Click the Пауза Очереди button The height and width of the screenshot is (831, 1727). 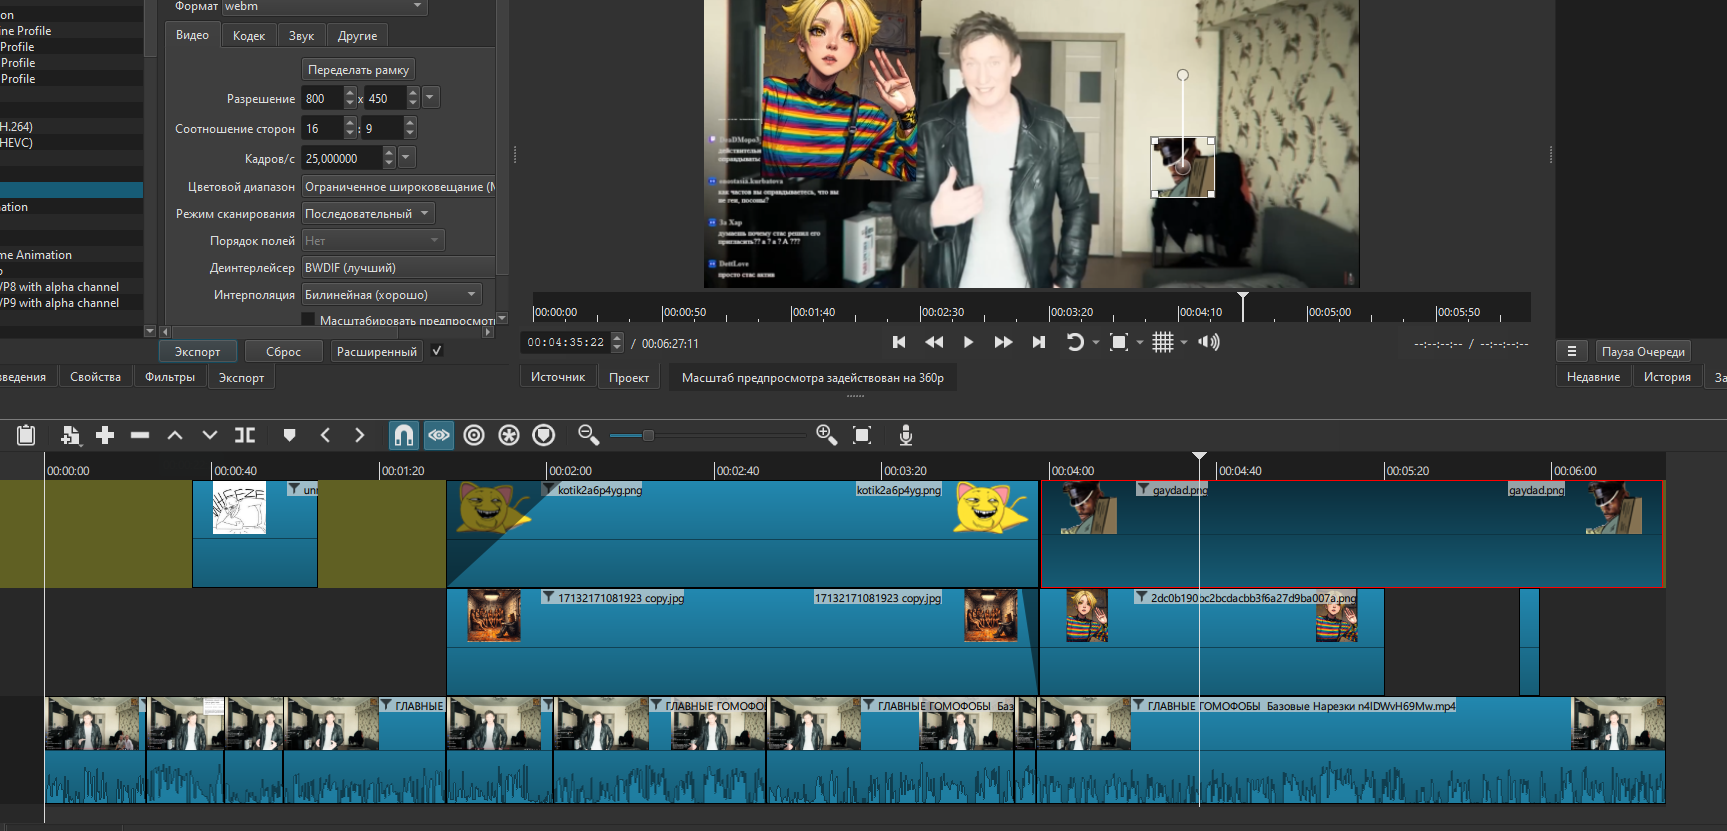pyautogui.click(x=1642, y=352)
